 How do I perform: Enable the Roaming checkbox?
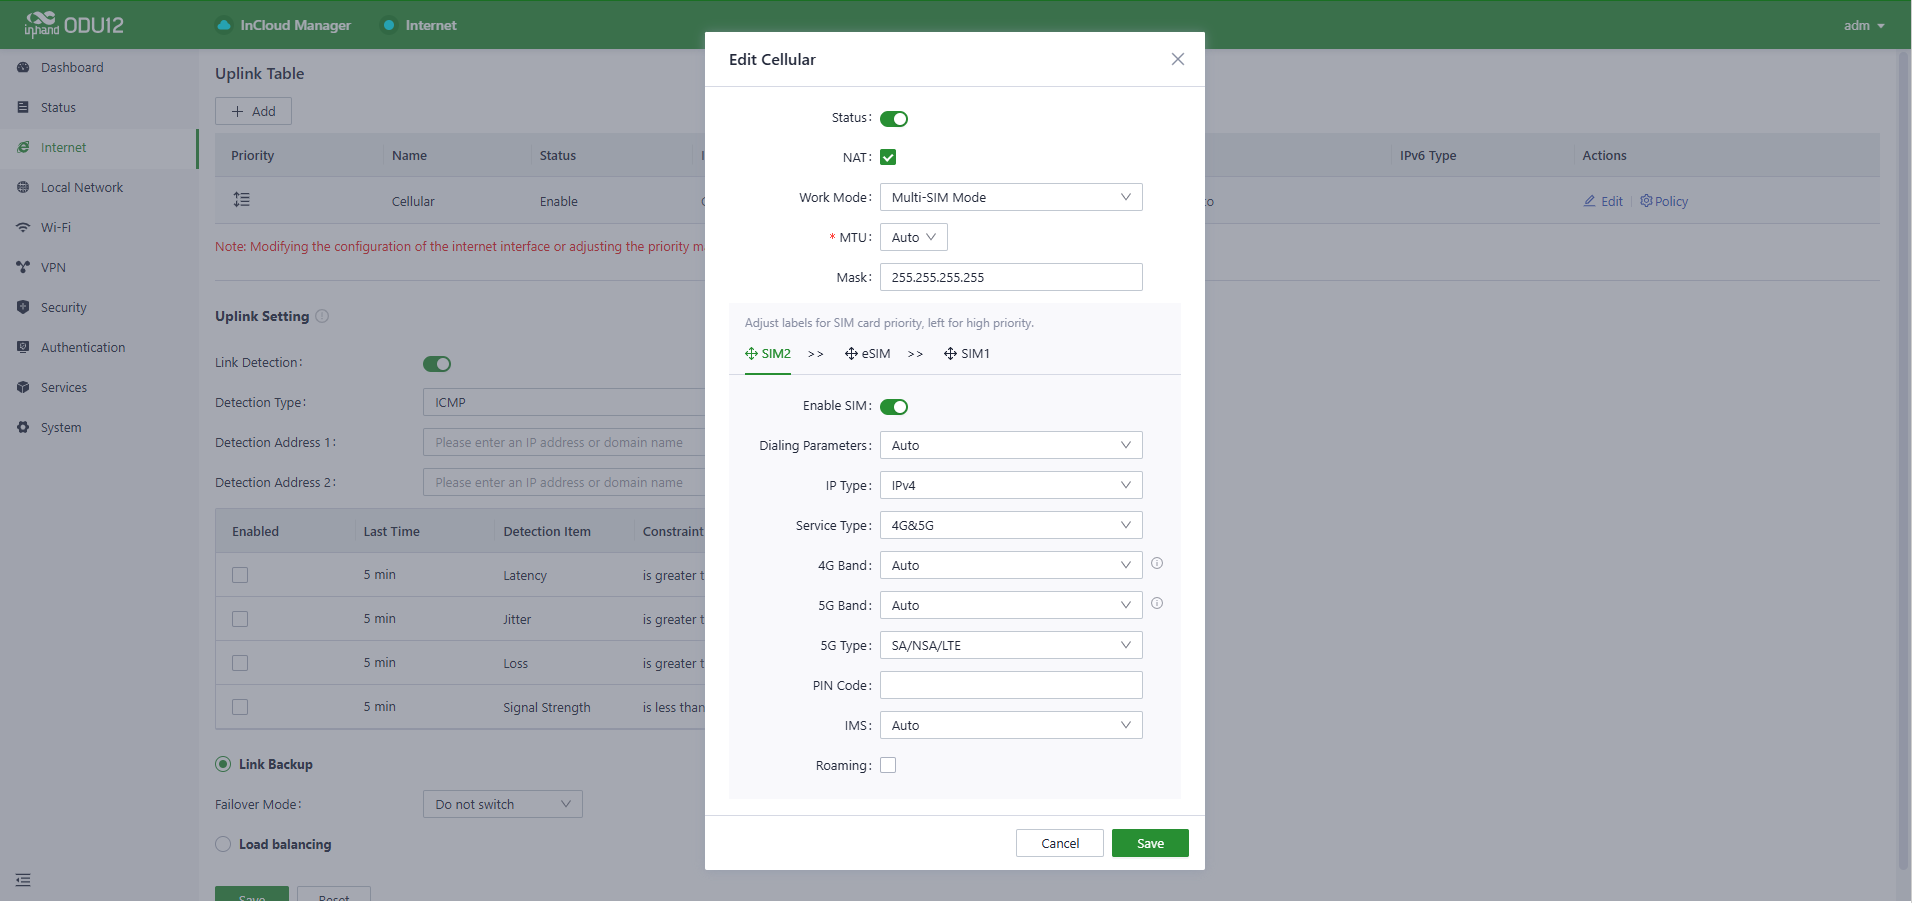(888, 765)
